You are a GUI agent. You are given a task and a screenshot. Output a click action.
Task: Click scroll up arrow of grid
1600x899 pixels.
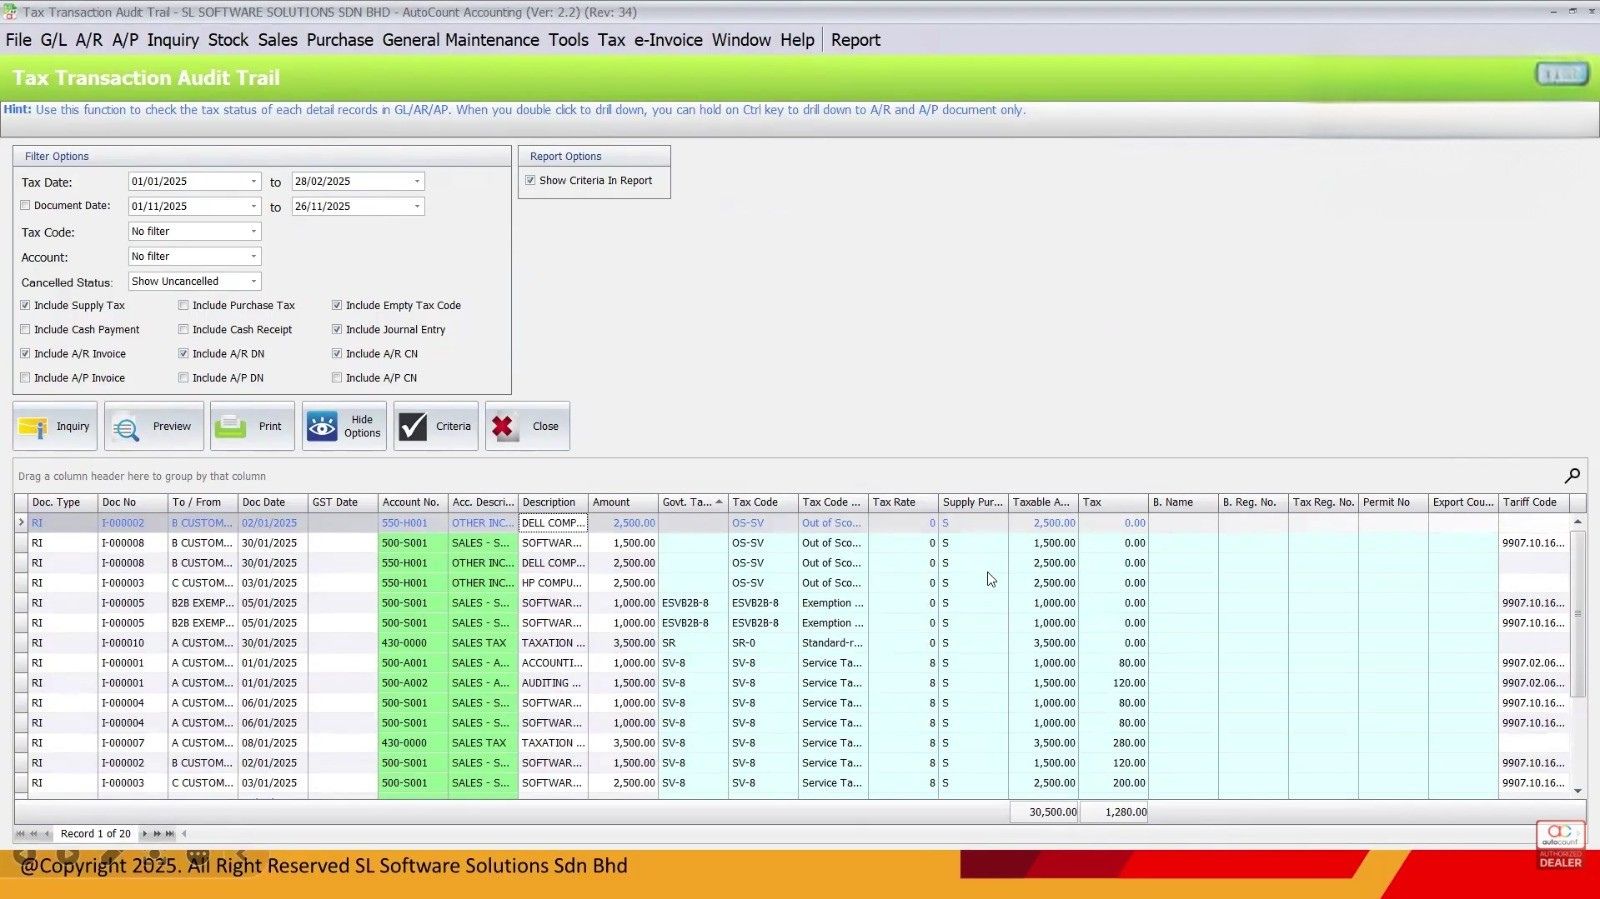(1578, 522)
